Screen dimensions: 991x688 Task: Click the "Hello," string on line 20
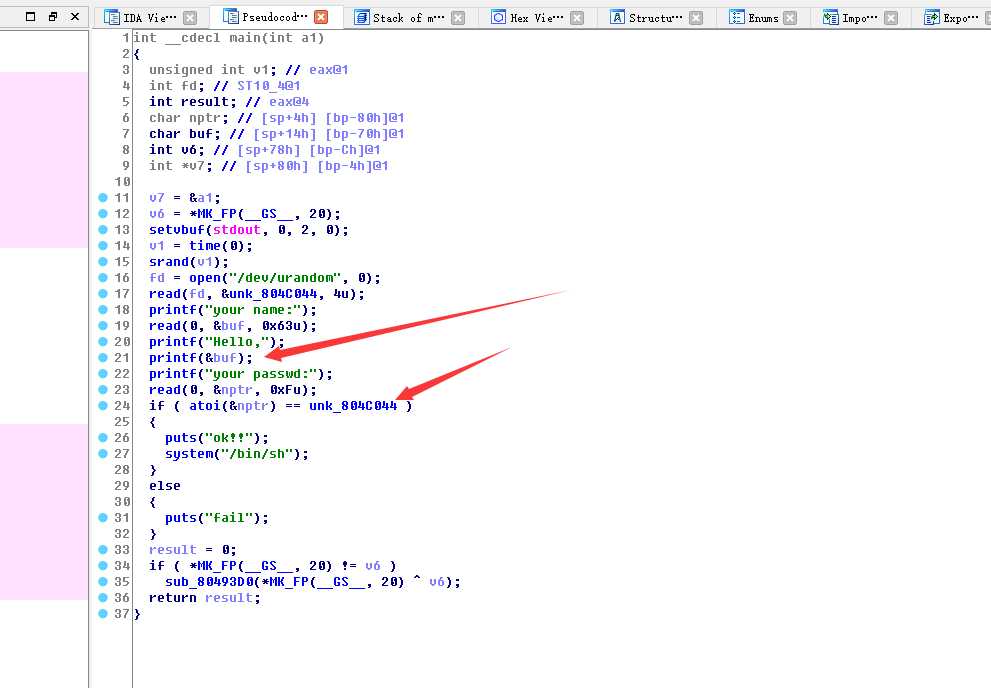coord(237,342)
